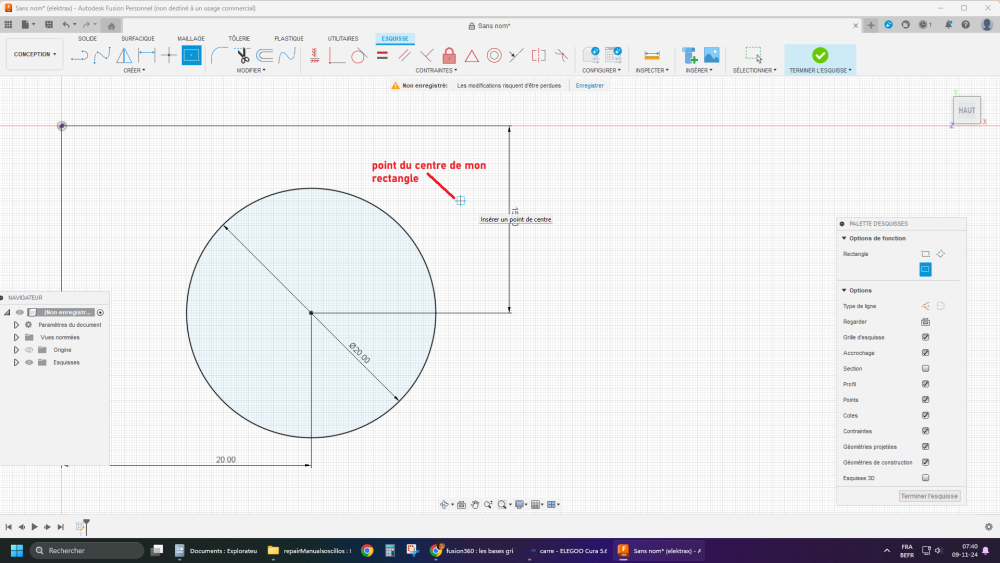Open the CONTRAINTES dropdown menu

(436, 71)
